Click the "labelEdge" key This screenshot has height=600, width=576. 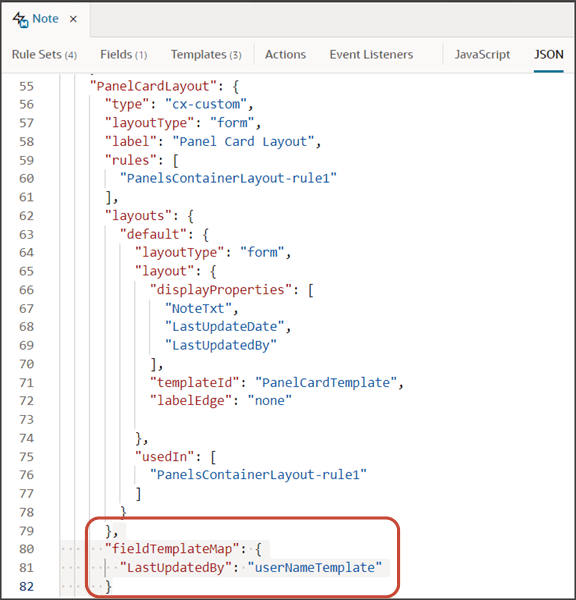pos(191,401)
